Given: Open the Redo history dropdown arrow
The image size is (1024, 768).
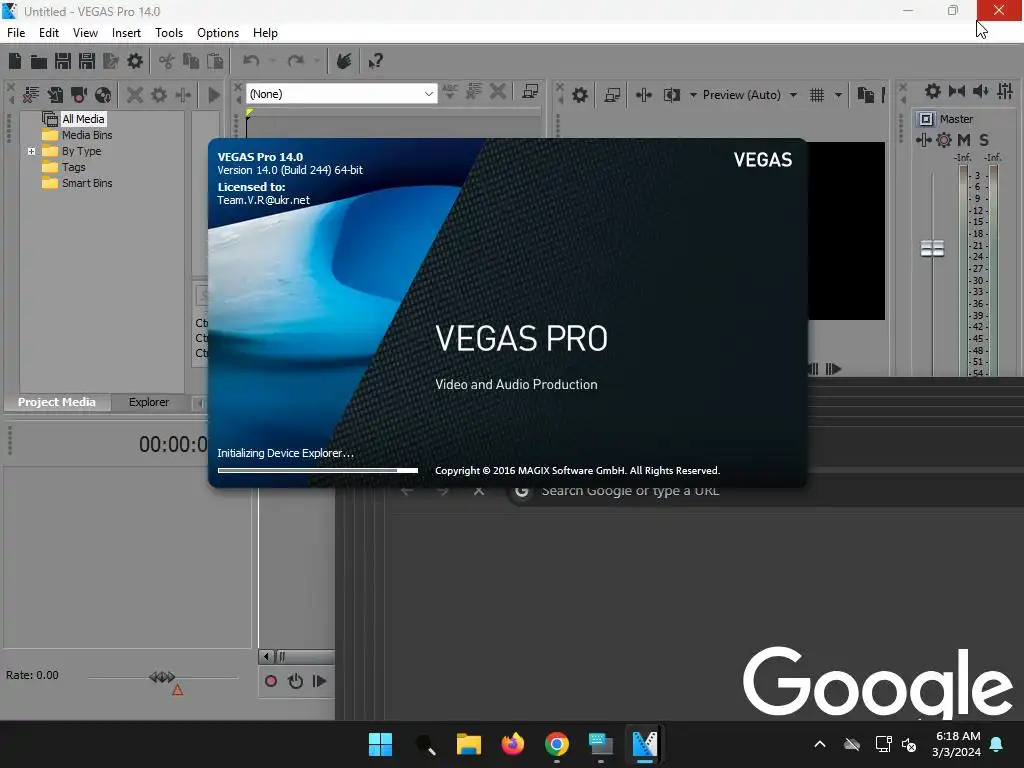Looking at the screenshot, I should [x=317, y=61].
